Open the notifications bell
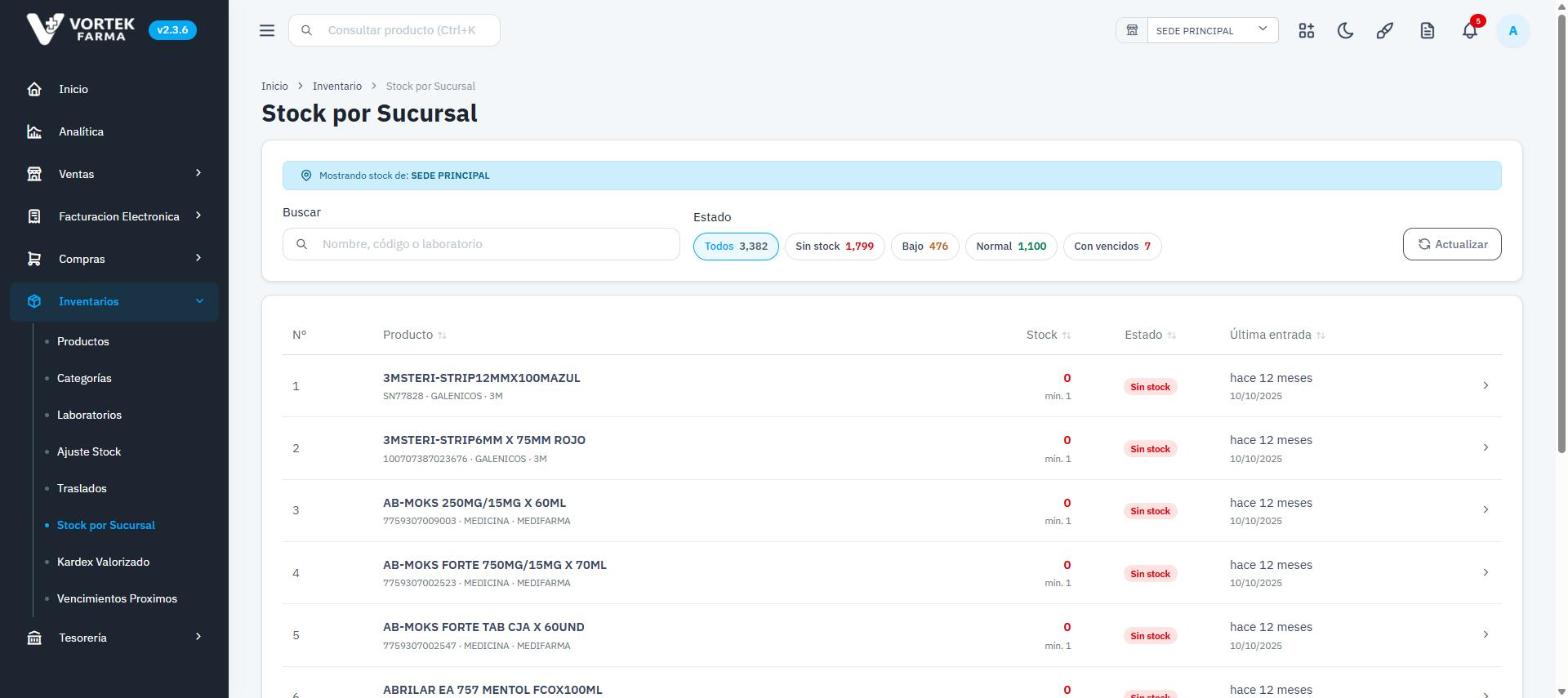The image size is (1568, 698). click(x=1469, y=31)
